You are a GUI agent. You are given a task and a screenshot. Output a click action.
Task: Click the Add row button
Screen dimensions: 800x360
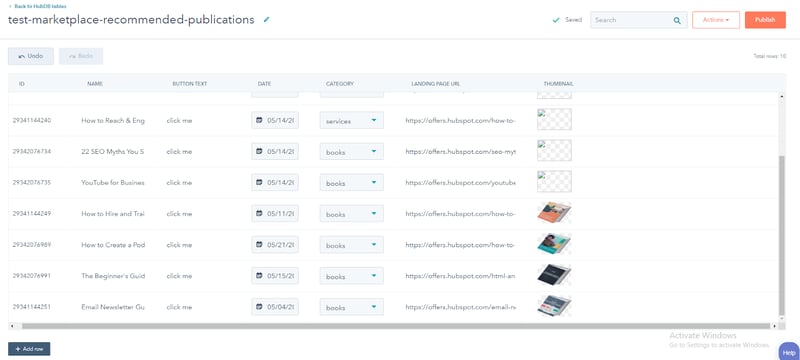[x=29, y=349]
